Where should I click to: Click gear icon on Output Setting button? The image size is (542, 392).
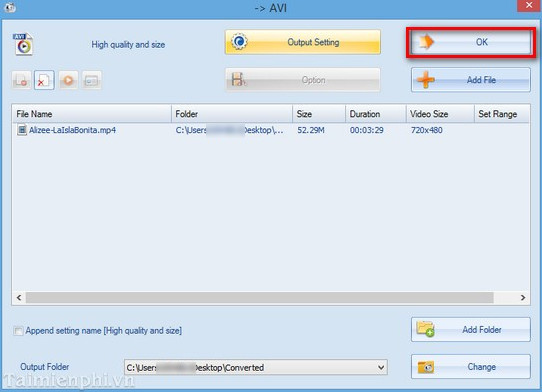(x=239, y=41)
